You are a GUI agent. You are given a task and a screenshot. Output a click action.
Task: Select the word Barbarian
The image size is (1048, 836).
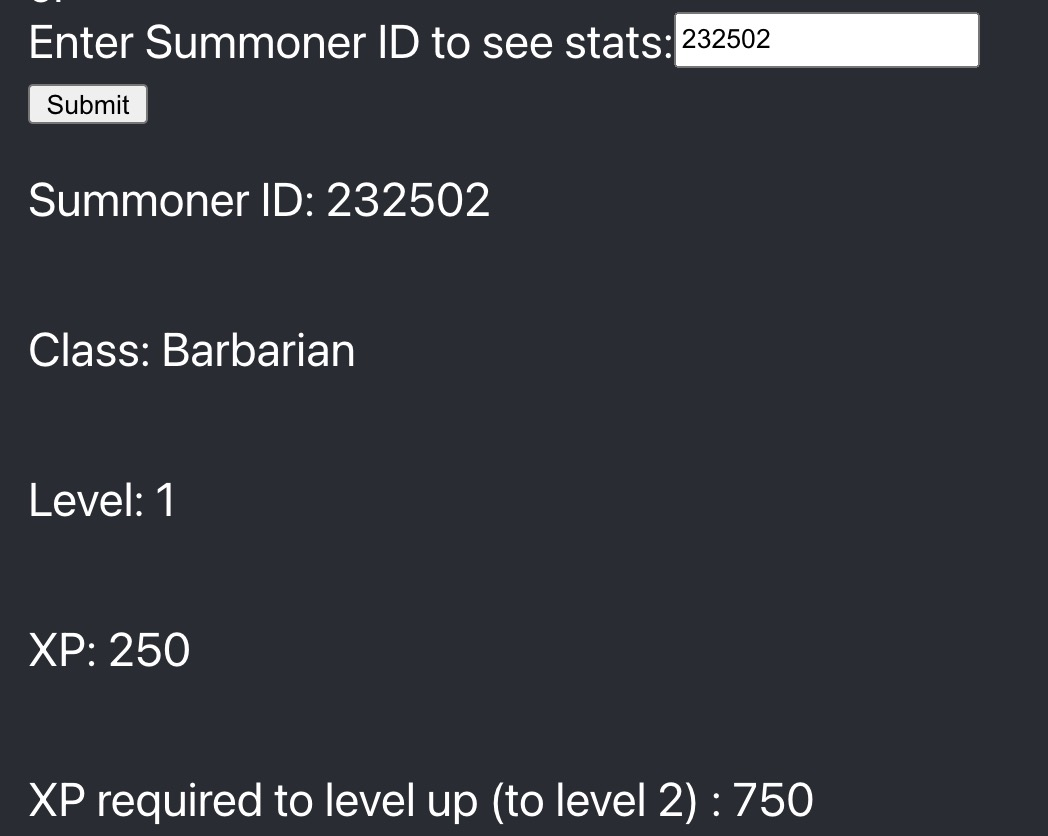tap(259, 350)
